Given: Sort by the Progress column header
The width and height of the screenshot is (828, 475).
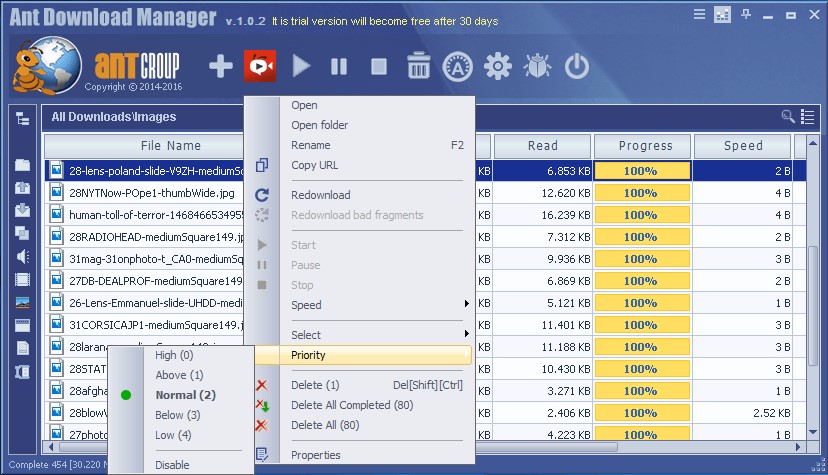Looking at the screenshot, I should [x=645, y=145].
